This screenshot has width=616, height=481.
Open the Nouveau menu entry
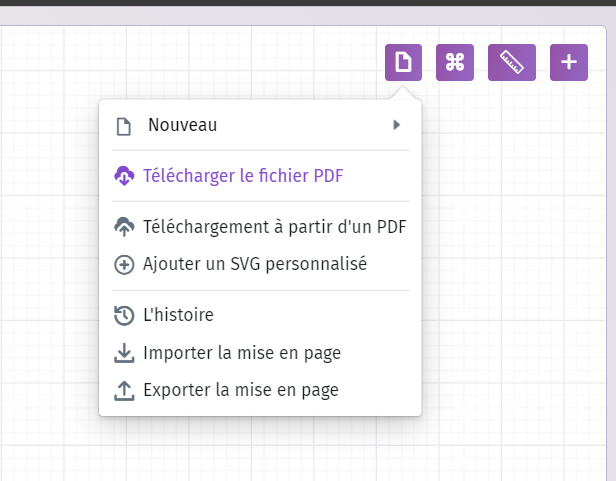[x=260, y=125]
